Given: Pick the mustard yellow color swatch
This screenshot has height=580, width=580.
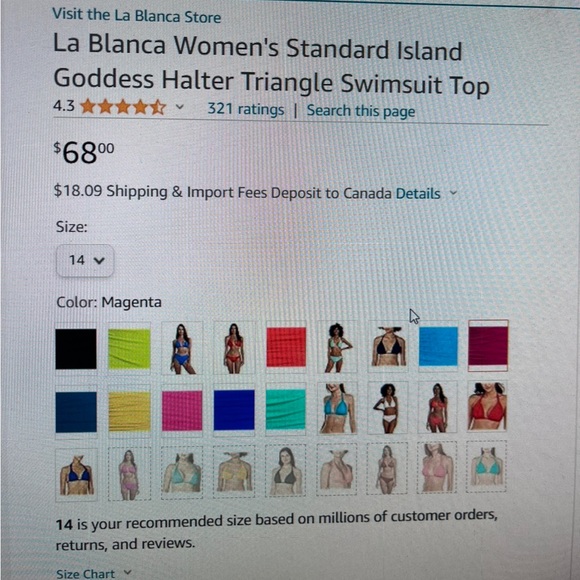Looking at the screenshot, I should (x=129, y=412).
